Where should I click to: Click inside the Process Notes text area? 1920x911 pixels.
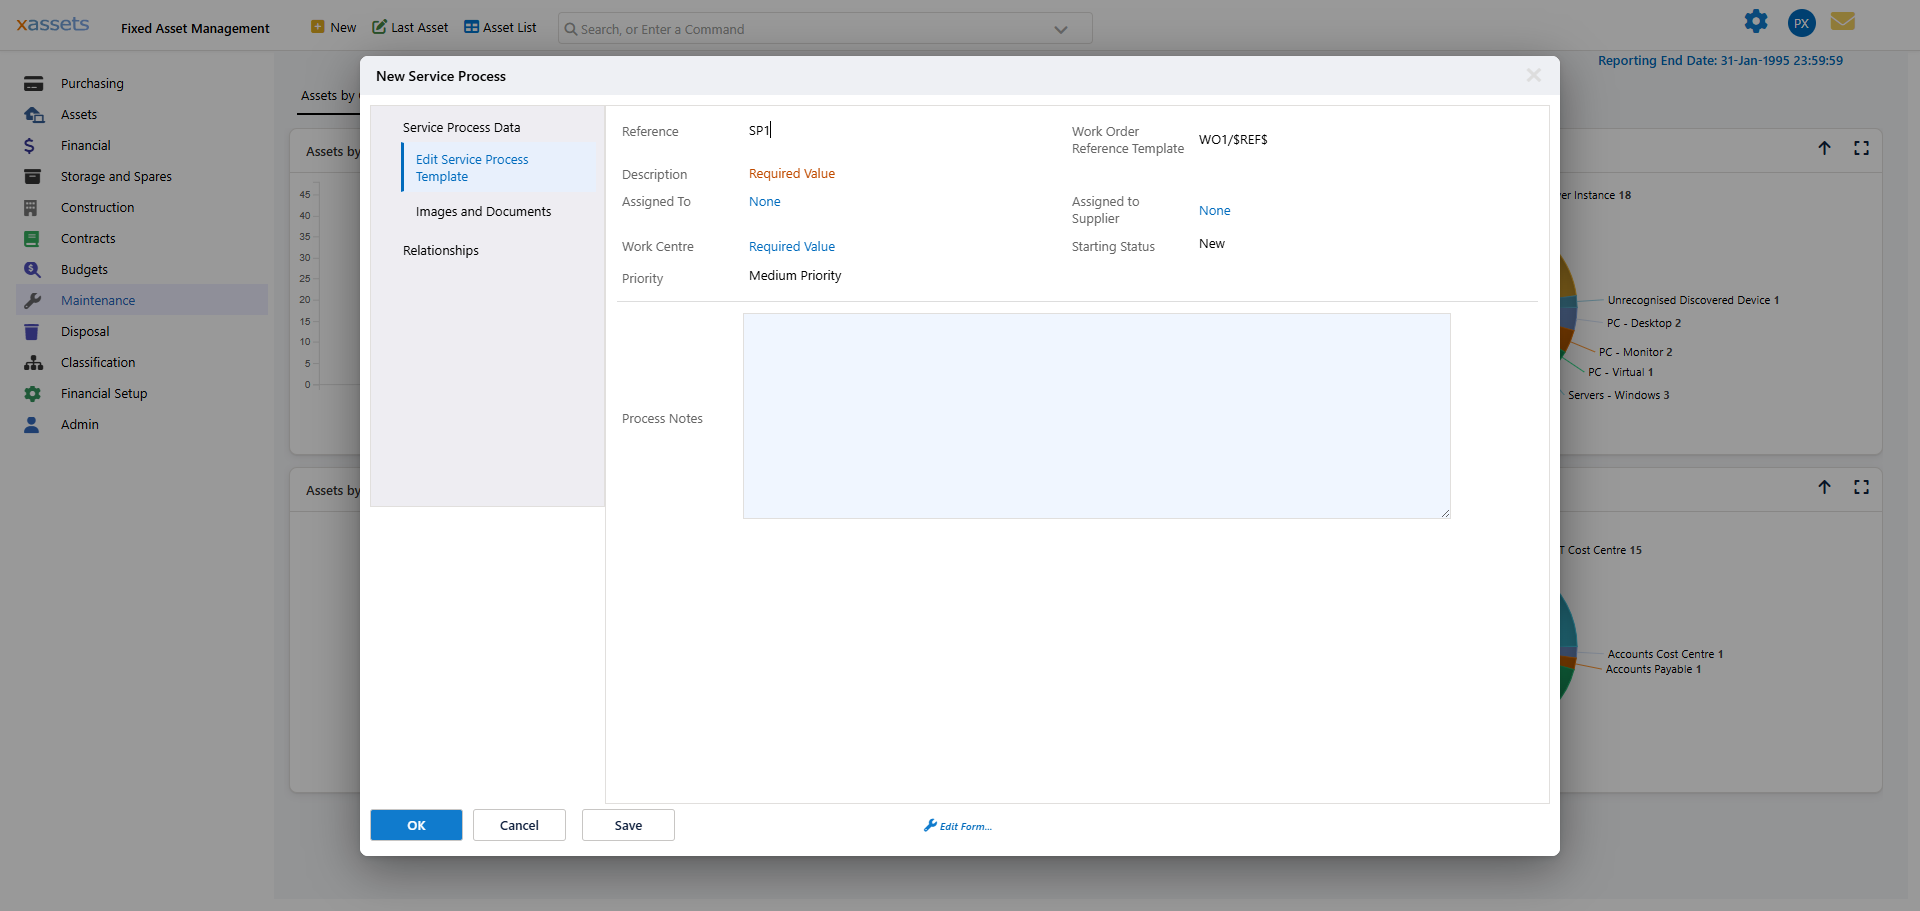(1096, 415)
